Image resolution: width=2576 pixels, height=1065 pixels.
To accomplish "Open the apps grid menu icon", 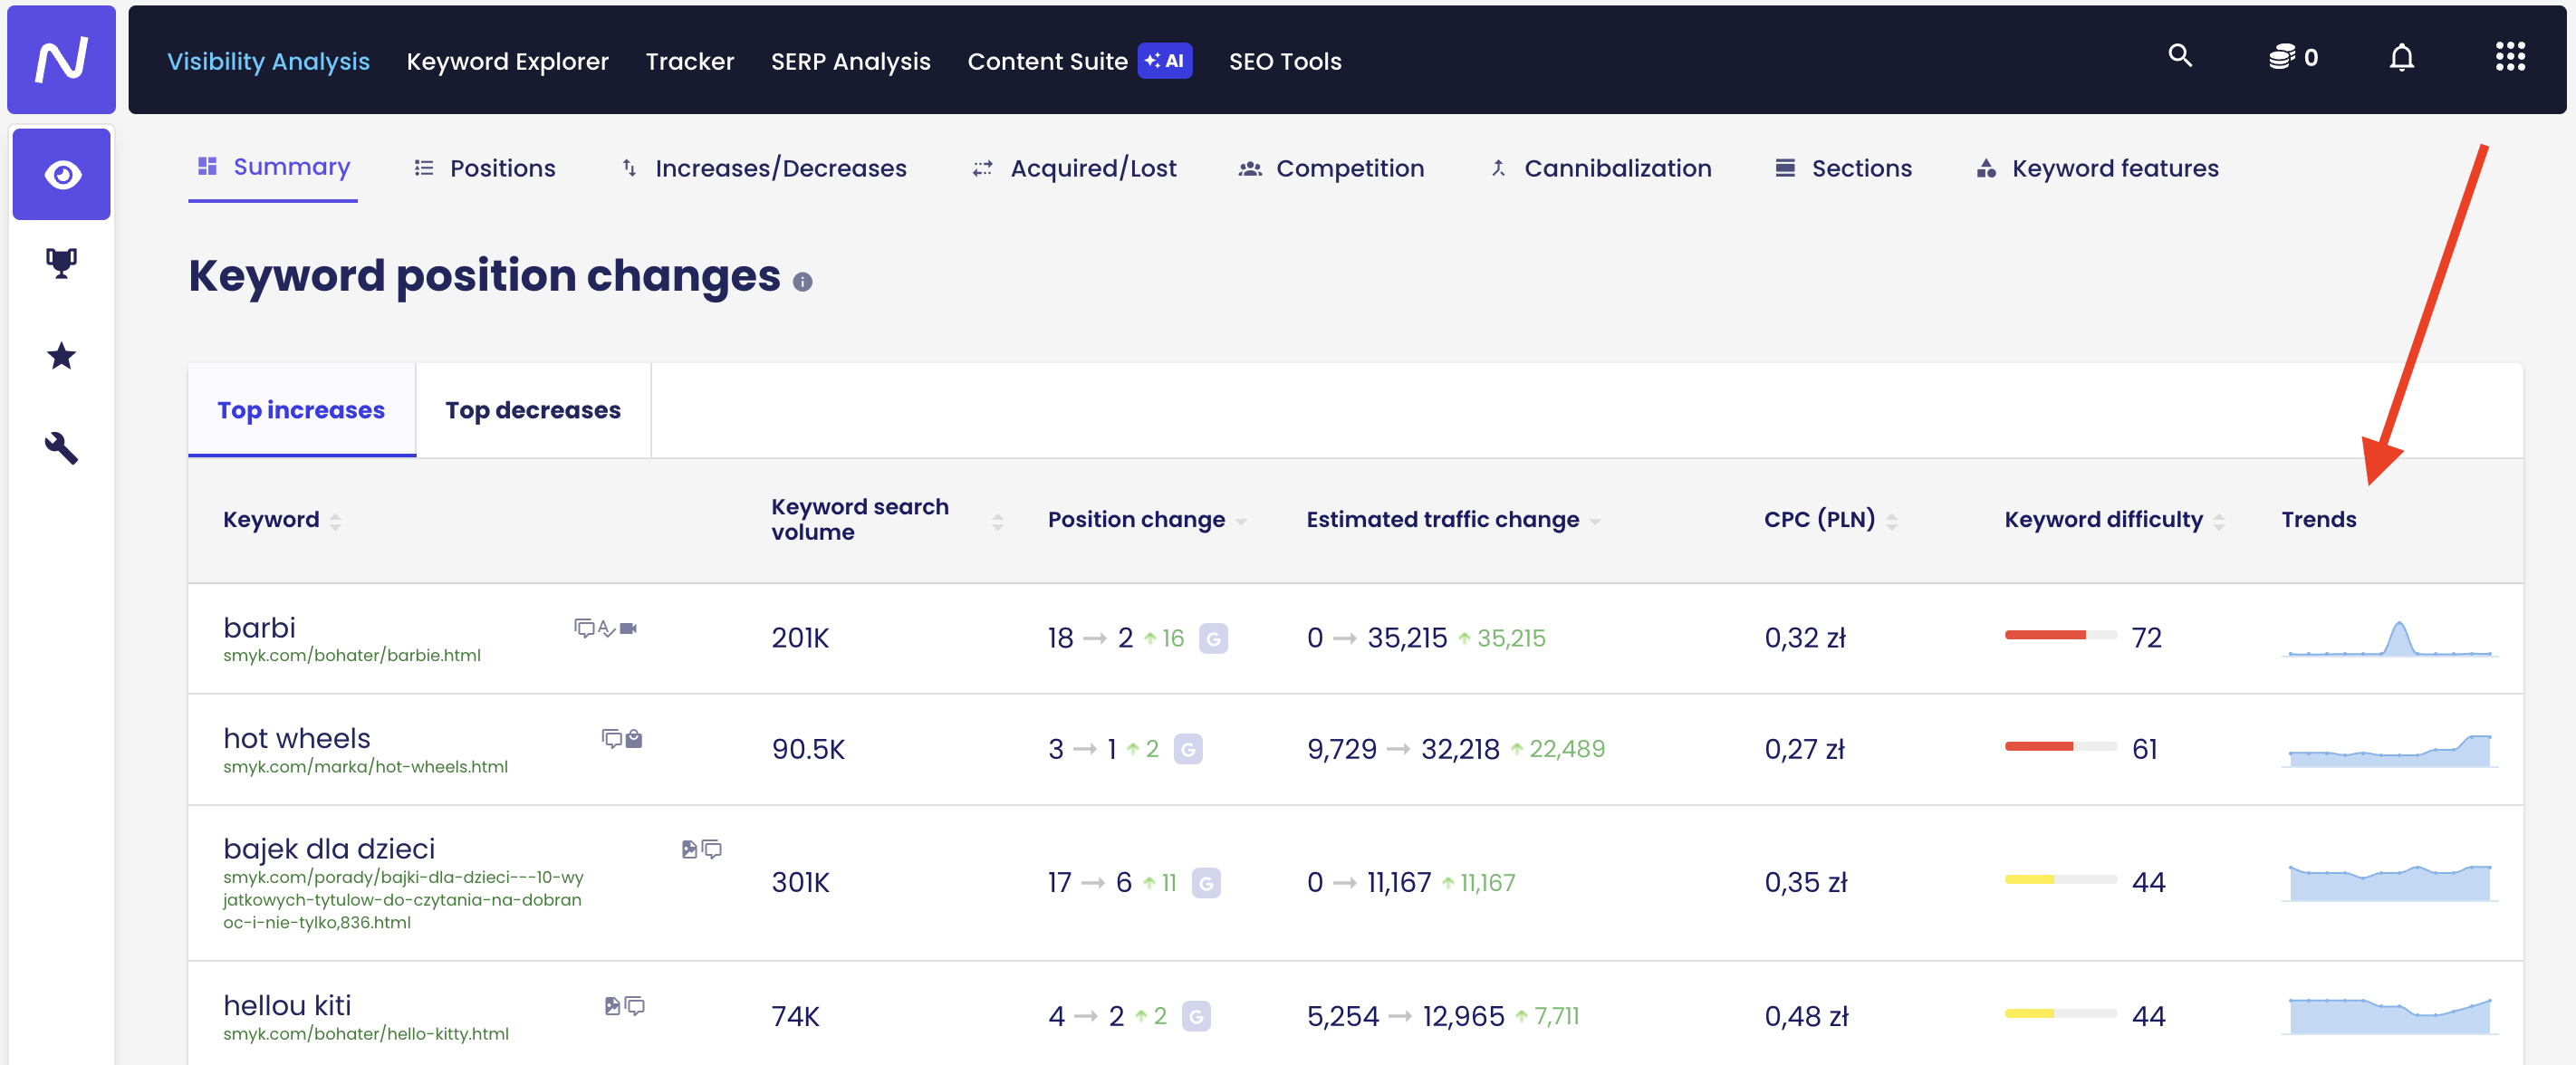I will pyautogui.click(x=2509, y=57).
